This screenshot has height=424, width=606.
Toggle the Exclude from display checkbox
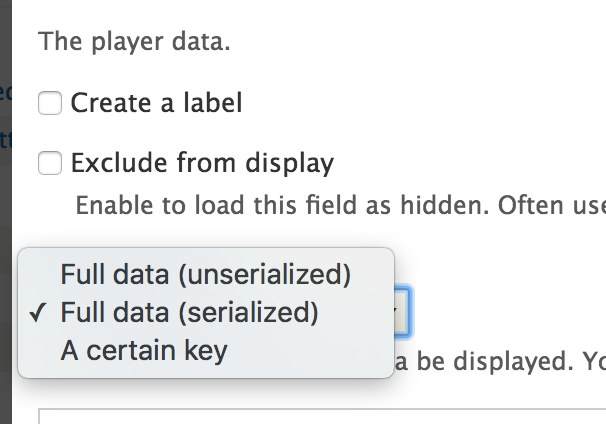(50, 163)
